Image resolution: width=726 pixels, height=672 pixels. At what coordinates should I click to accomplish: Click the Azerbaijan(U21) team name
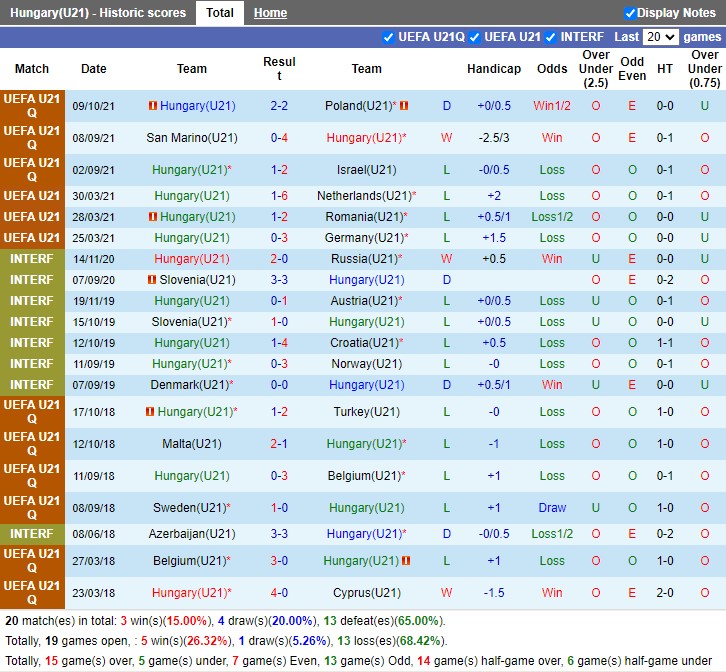192,534
